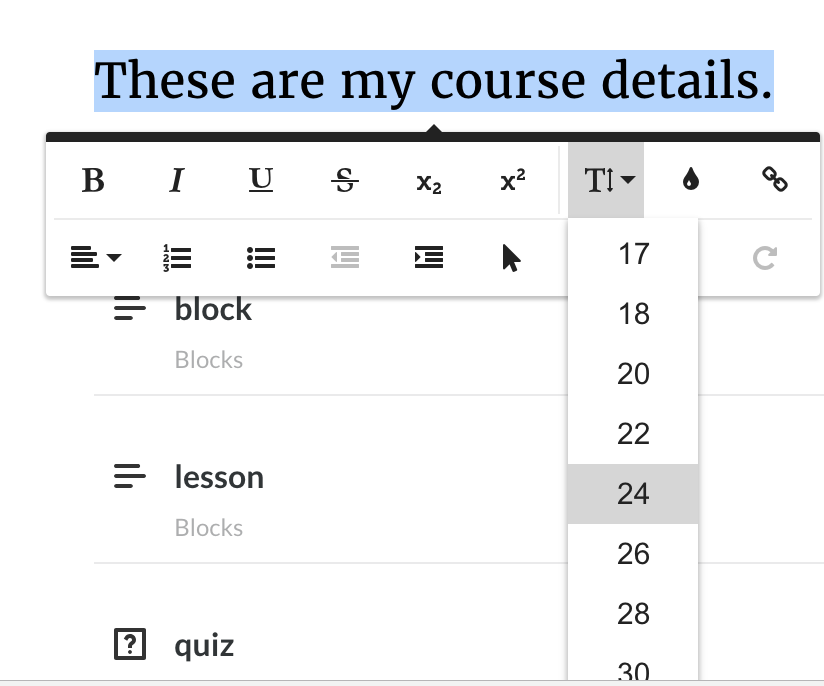Screen dimensions: 824x686
Task: Create an unordered bullet list
Action: (261, 258)
